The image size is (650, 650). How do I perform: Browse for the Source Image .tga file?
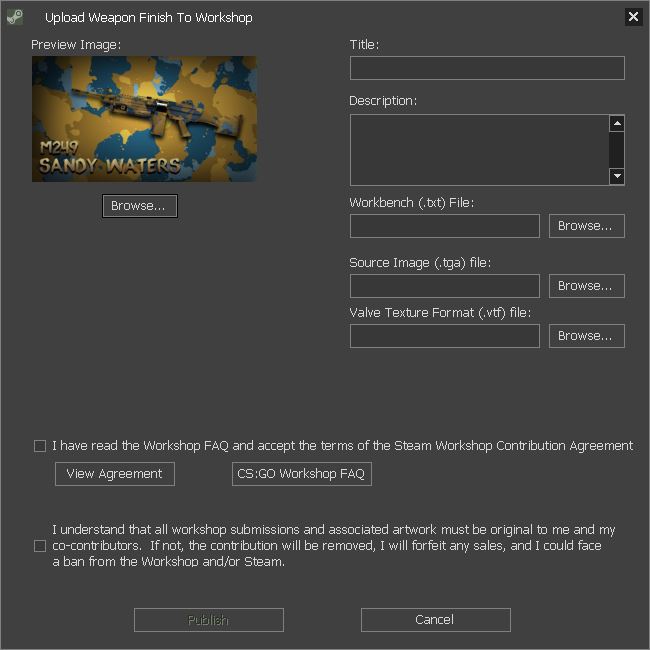point(587,286)
